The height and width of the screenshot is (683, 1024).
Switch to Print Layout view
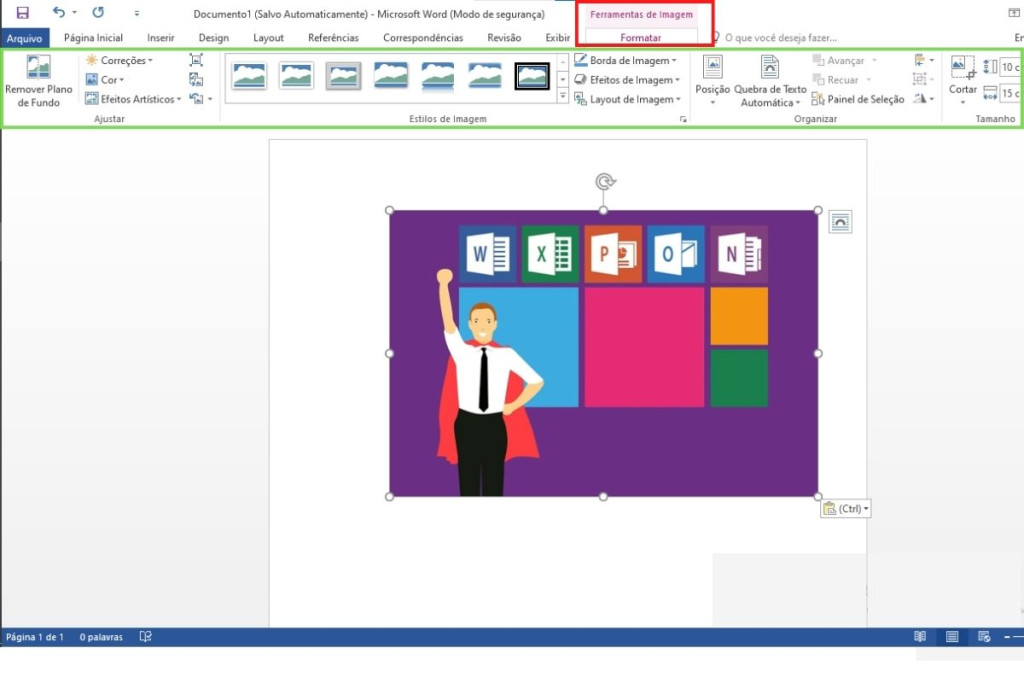[x=952, y=637]
